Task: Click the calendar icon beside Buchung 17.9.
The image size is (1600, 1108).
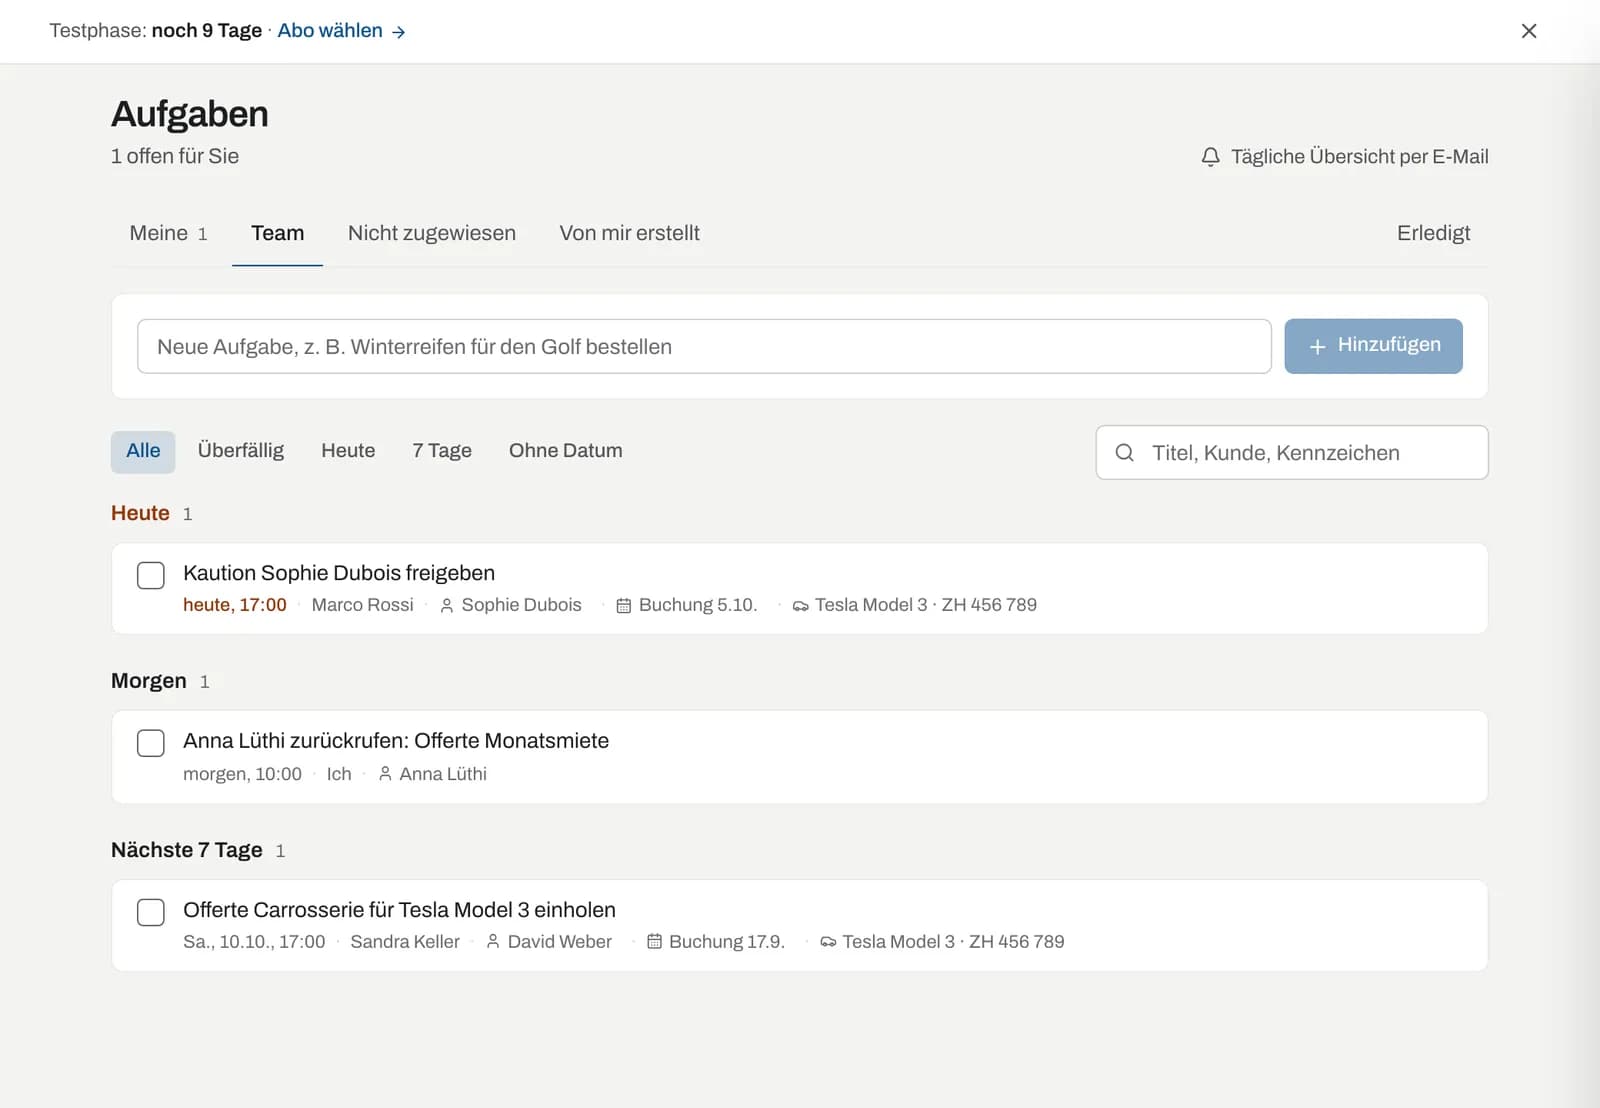Action: (x=654, y=942)
